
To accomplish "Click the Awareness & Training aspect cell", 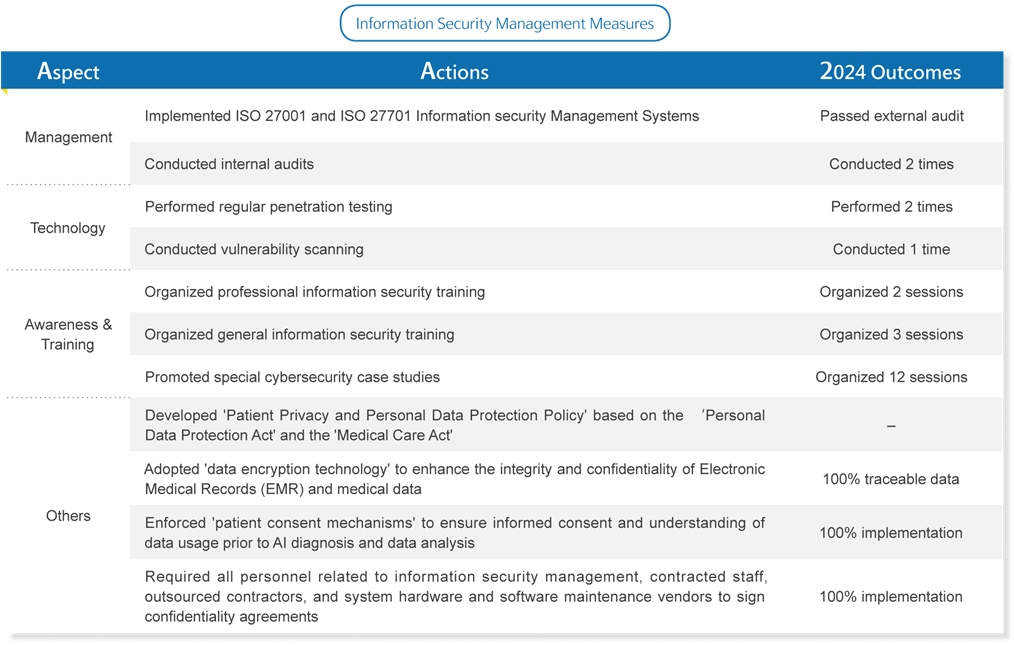I will (x=68, y=334).
